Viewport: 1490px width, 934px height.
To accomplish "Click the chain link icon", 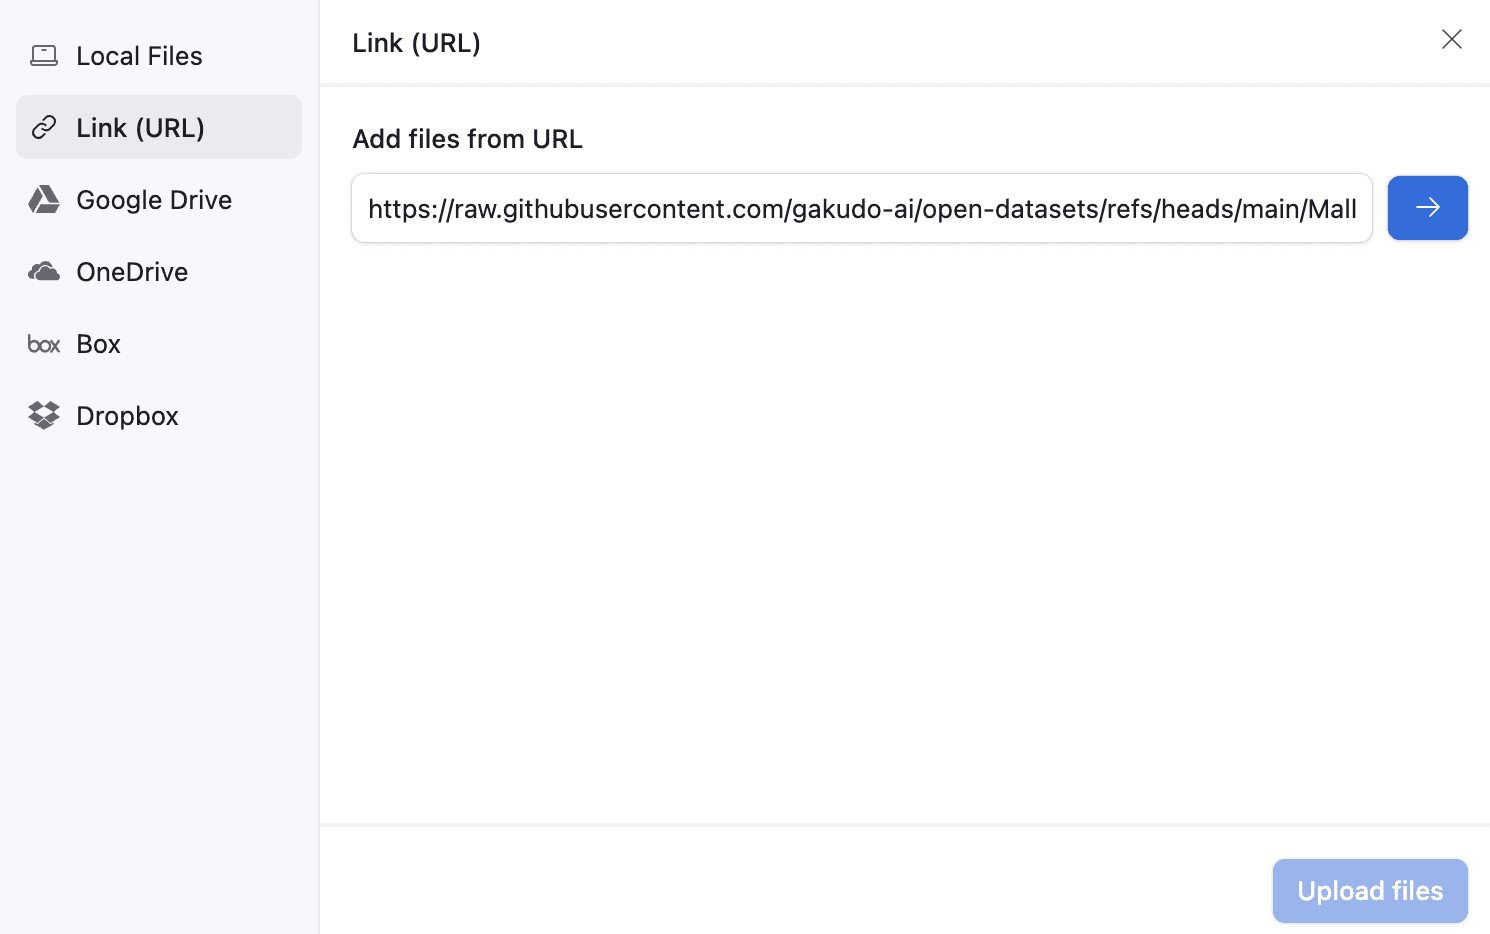I will 44,127.
